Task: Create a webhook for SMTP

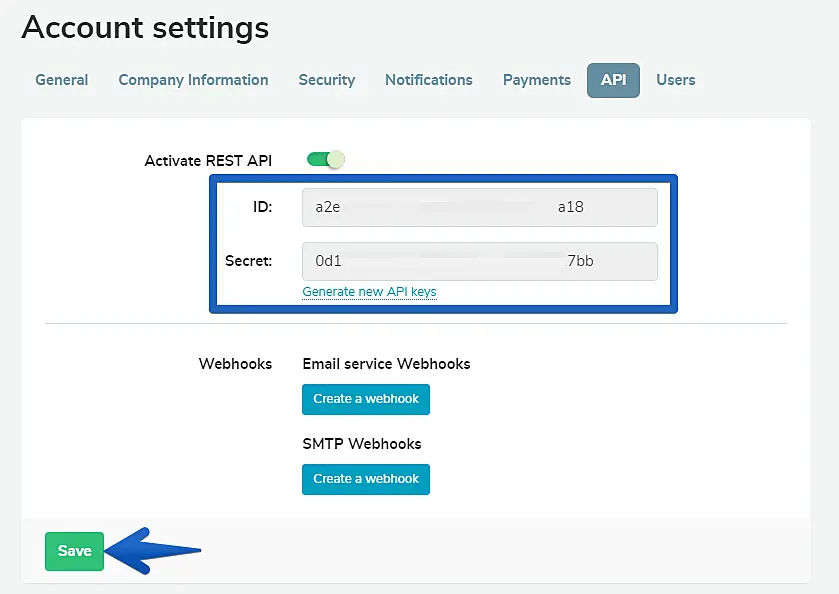Action: [366, 479]
